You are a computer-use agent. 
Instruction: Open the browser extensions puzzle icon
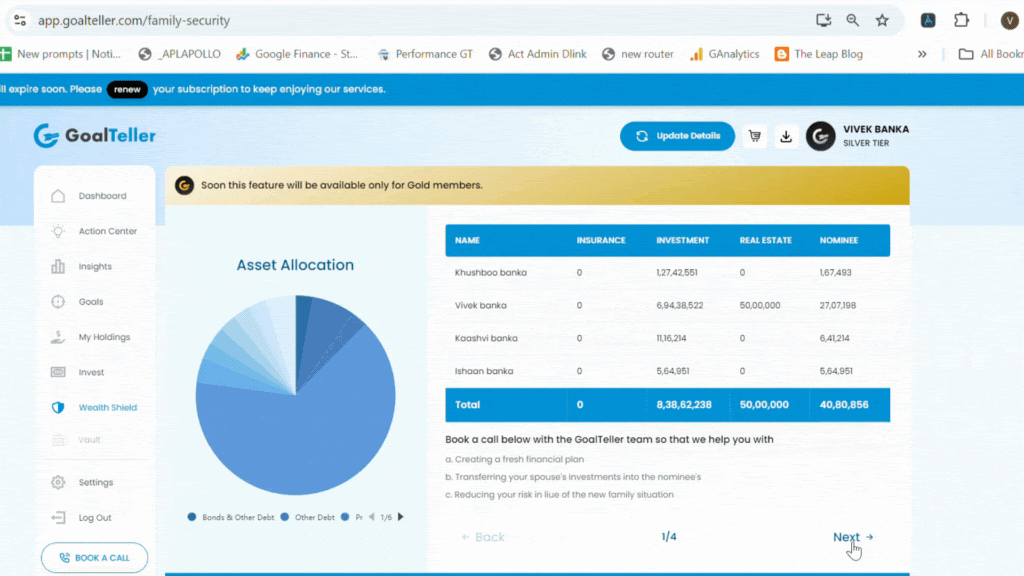pos(961,20)
